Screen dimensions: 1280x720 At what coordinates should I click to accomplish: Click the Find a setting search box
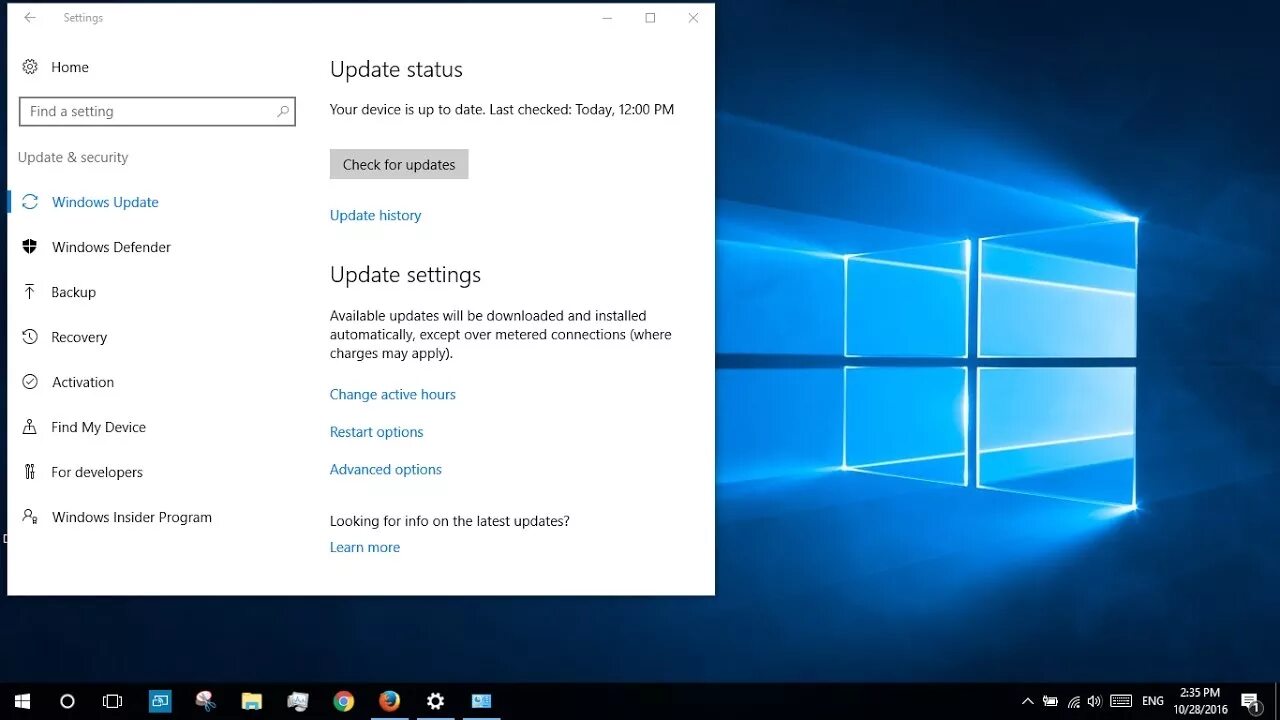[x=157, y=112]
